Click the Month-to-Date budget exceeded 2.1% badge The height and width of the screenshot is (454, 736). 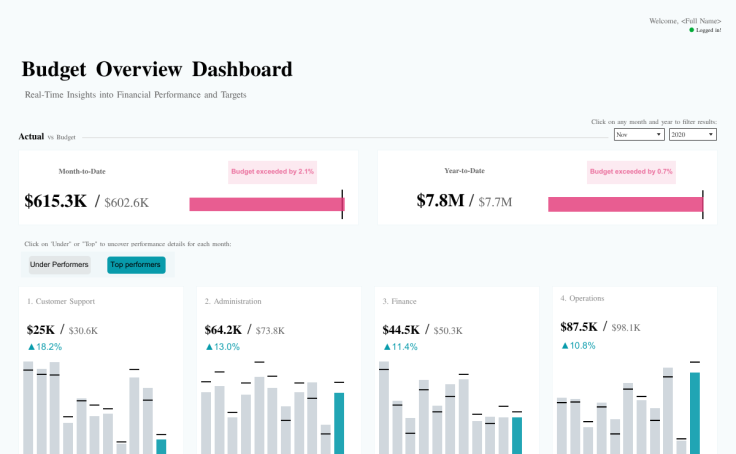(x=273, y=172)
